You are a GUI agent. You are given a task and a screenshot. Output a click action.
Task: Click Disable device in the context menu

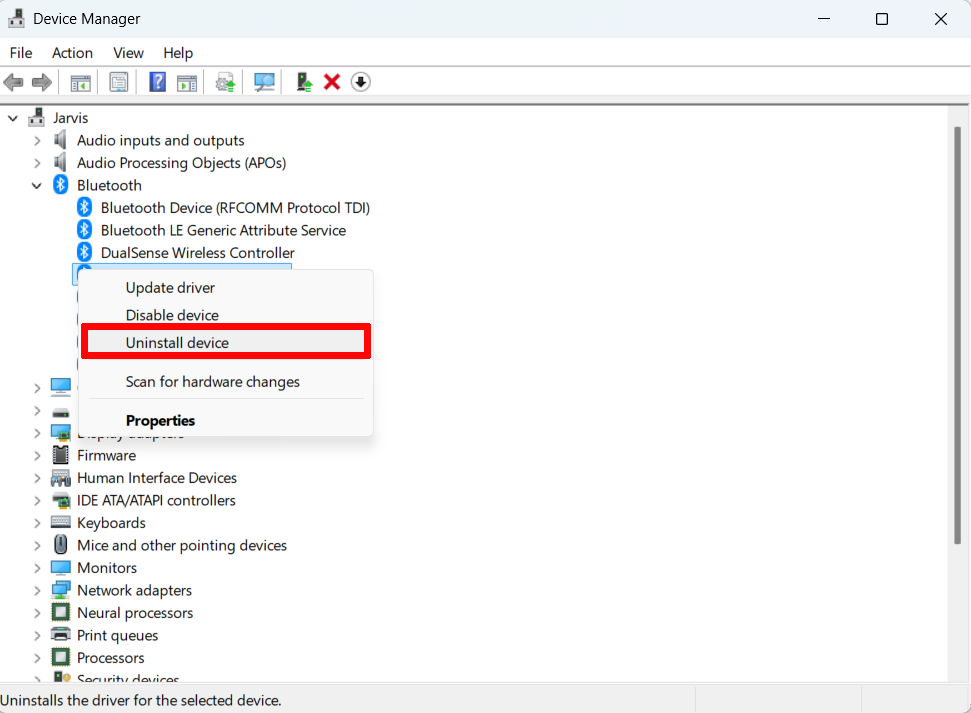point(173,314)
